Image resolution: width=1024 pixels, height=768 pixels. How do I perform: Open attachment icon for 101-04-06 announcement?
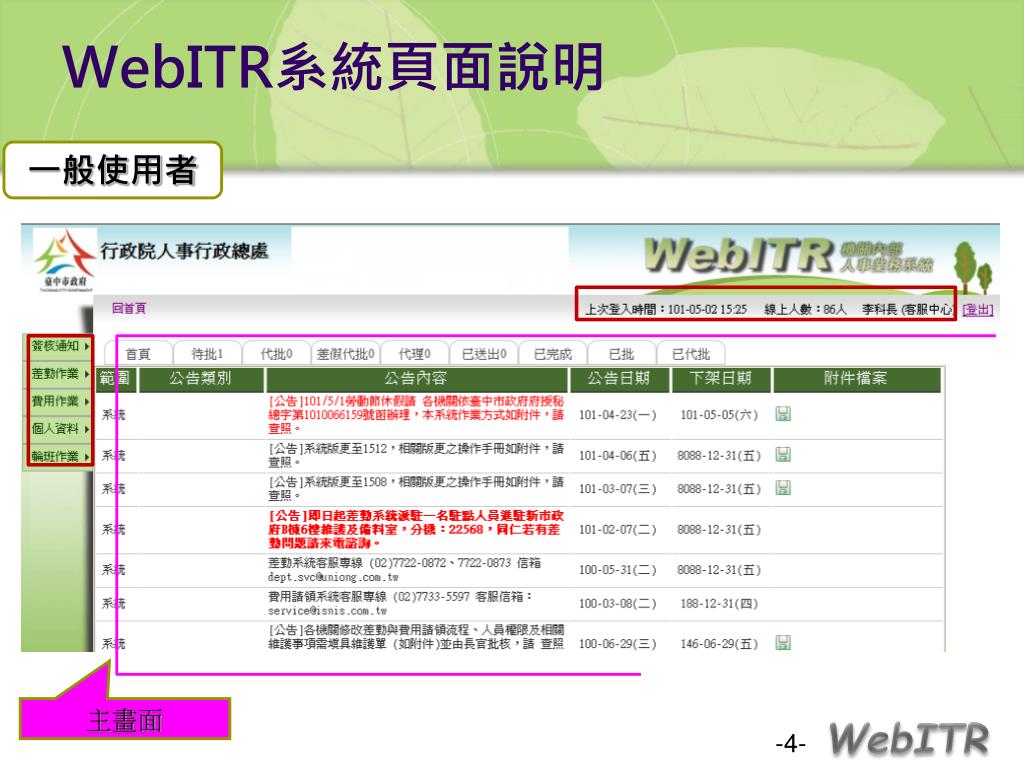[x=783, y=455]
